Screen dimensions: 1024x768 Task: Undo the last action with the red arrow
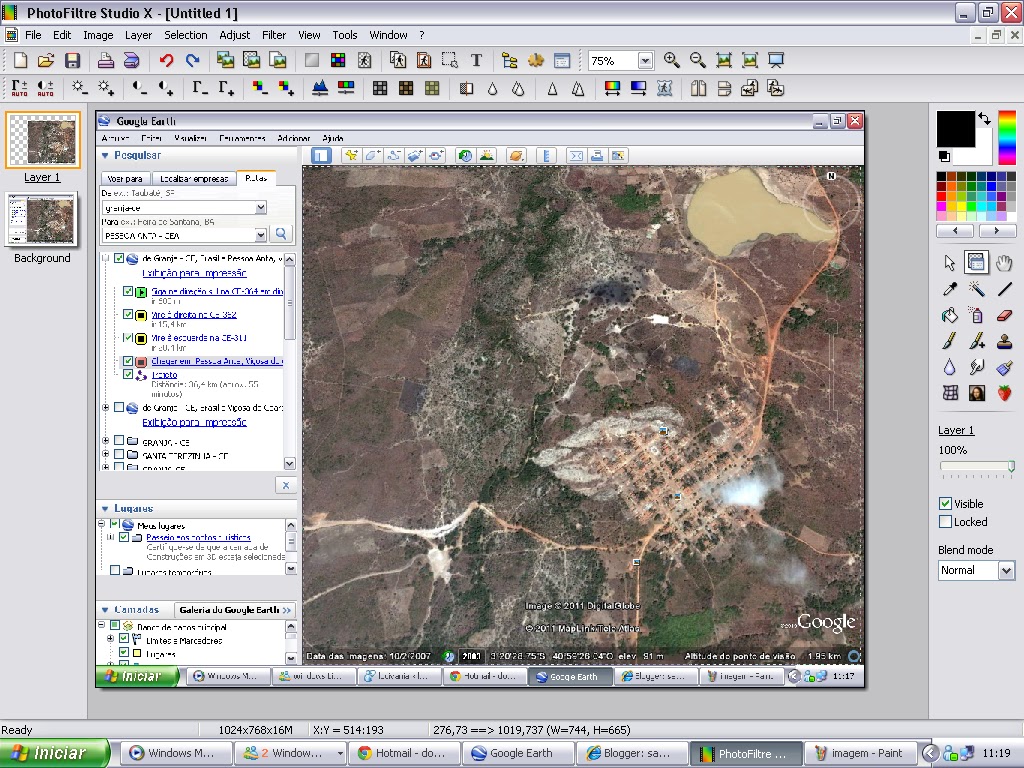[x=167, y=61]
